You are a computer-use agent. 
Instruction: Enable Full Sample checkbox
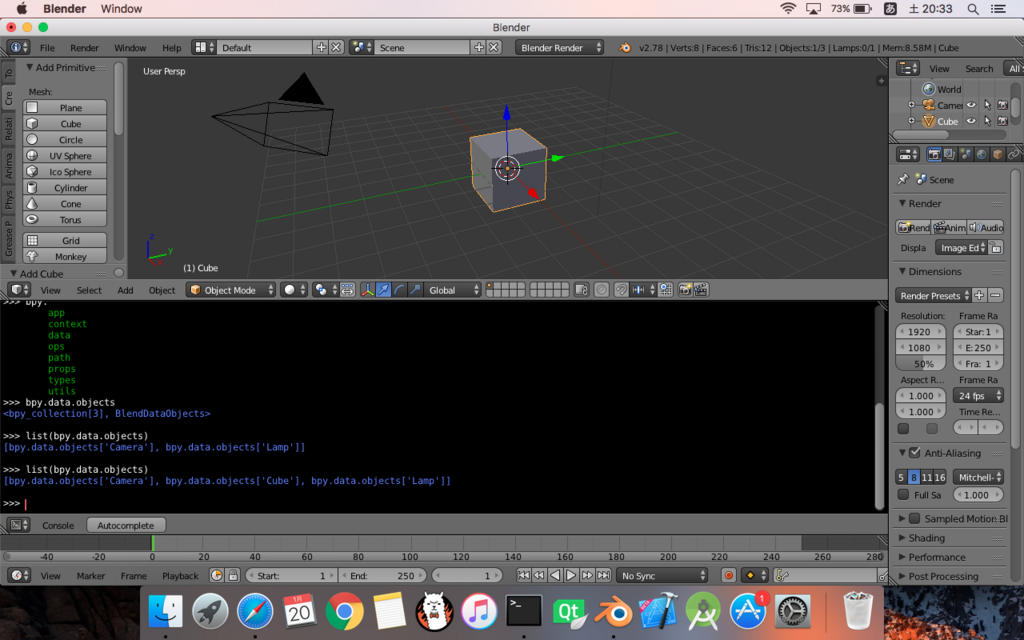[903, 494]
